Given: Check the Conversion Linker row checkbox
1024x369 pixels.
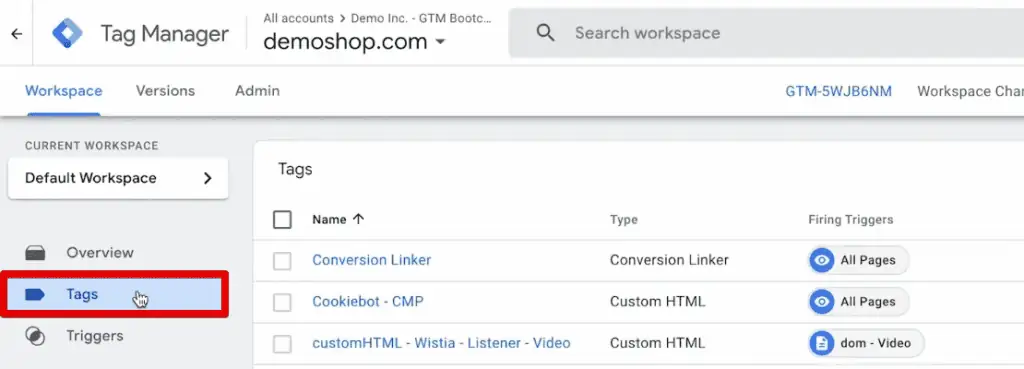Looking at the screenshot, I should [282, 261].
